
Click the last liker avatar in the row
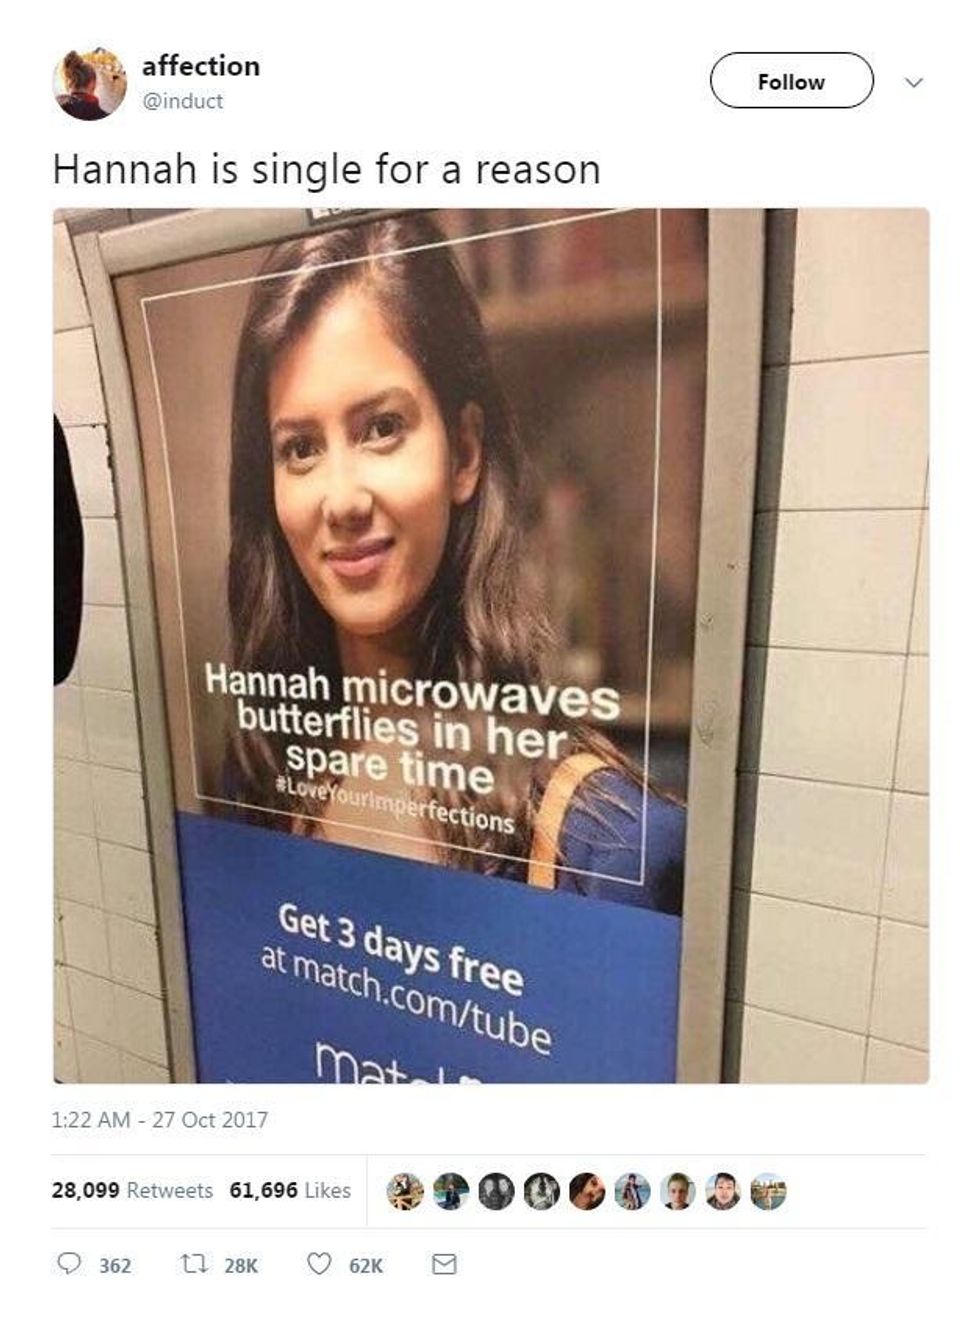[768, 1191]
